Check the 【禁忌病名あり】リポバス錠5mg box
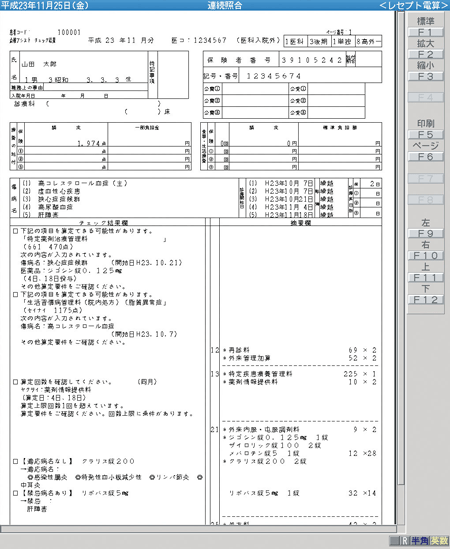 (x=15, y=493)
